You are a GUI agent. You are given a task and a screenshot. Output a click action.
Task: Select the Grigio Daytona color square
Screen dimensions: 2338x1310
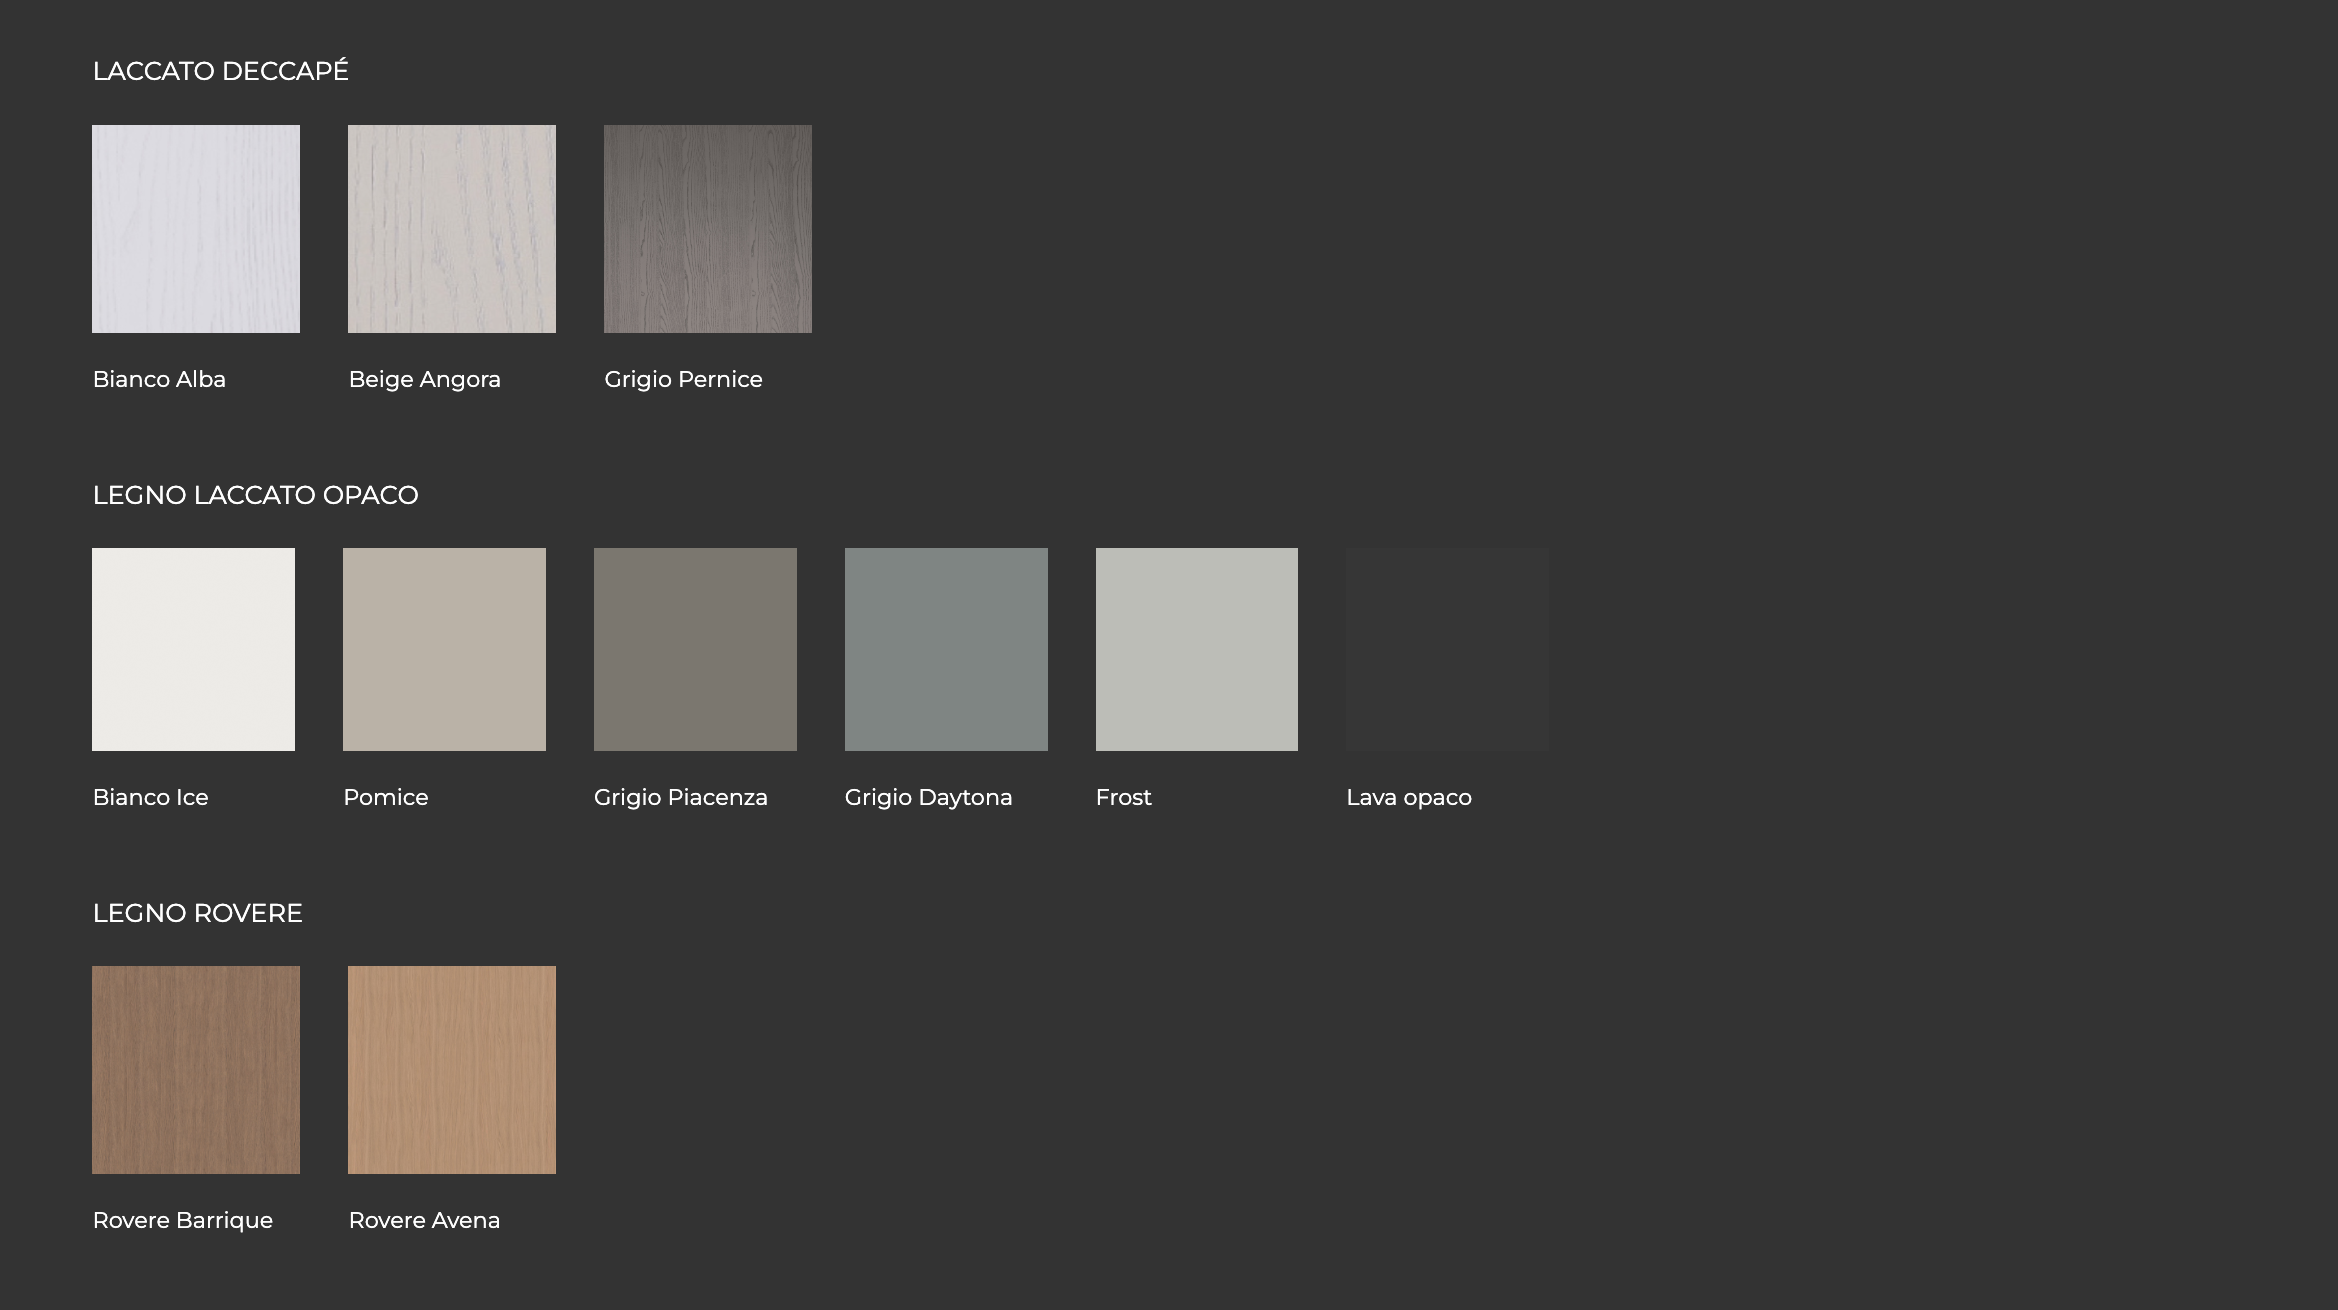pyautogui.click(x=946, y=649)
